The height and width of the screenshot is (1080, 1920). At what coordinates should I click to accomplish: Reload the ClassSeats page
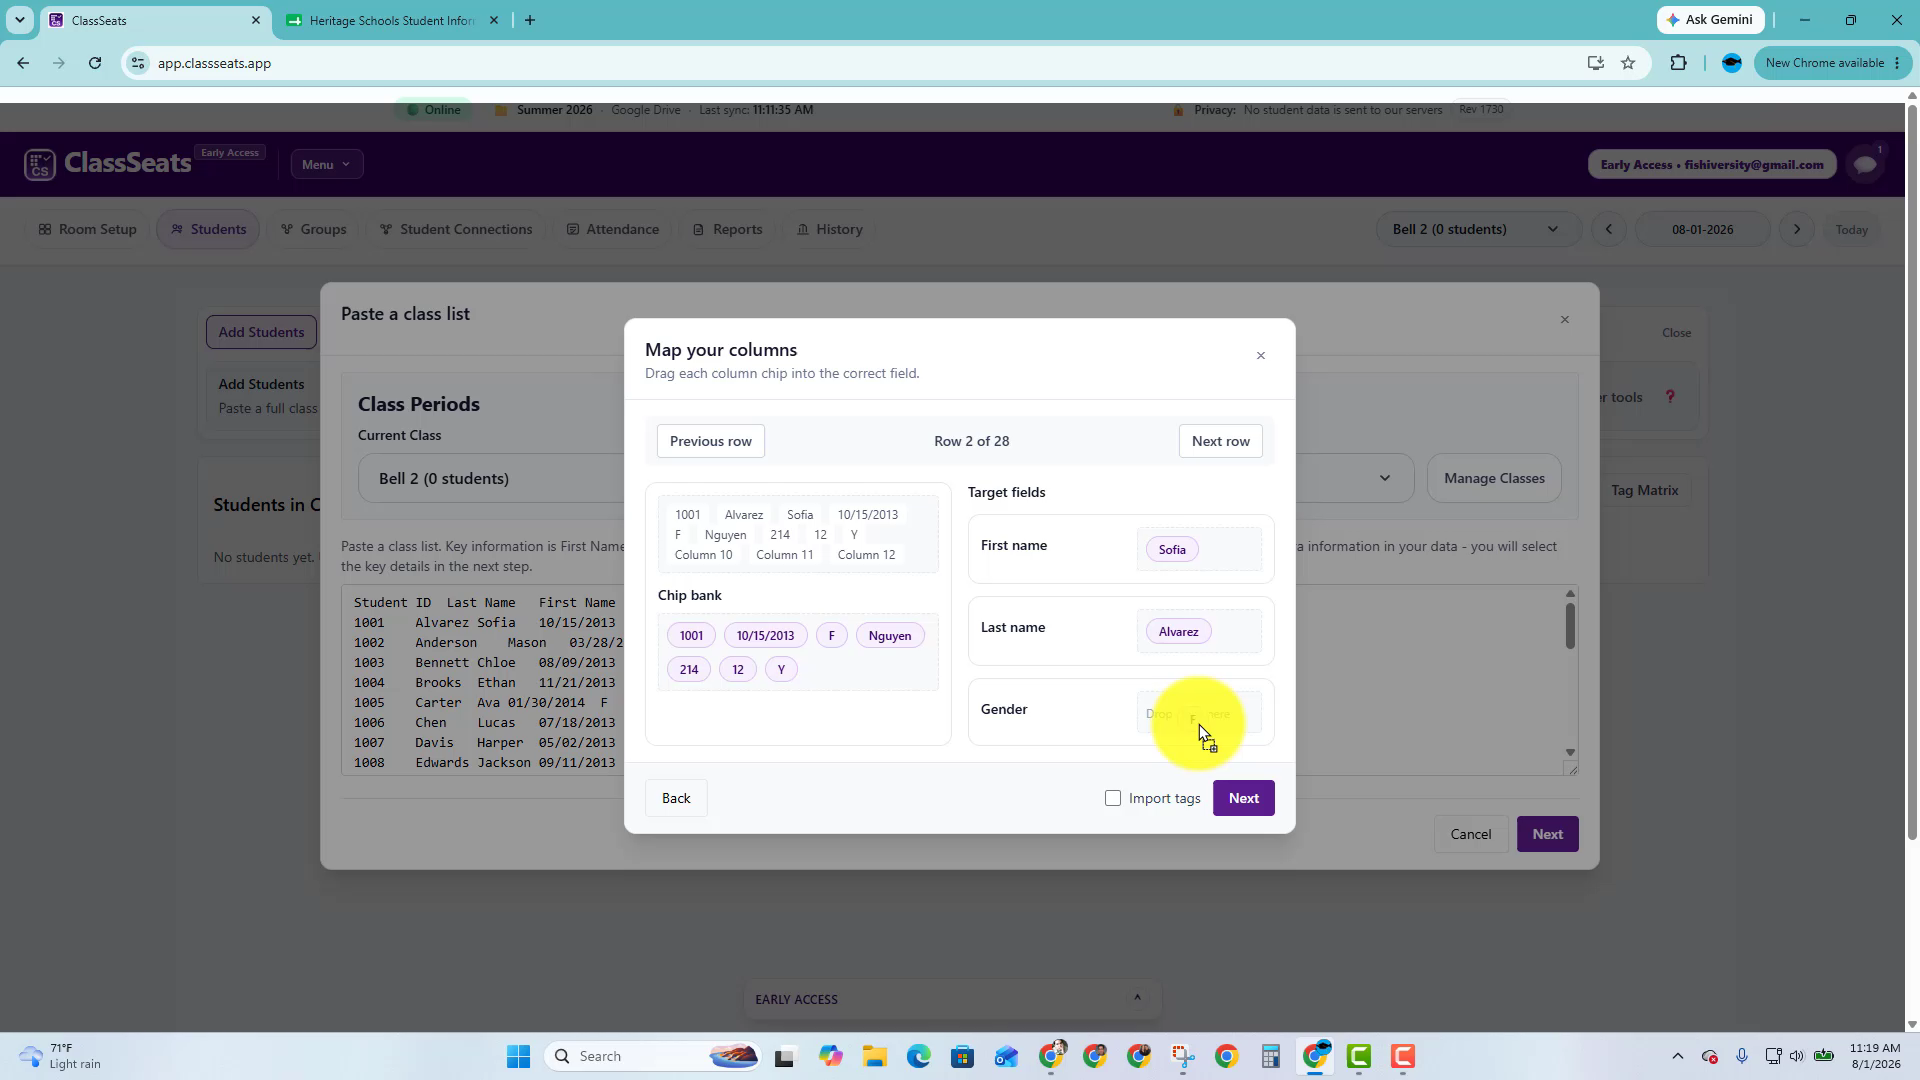coord(95,63)
